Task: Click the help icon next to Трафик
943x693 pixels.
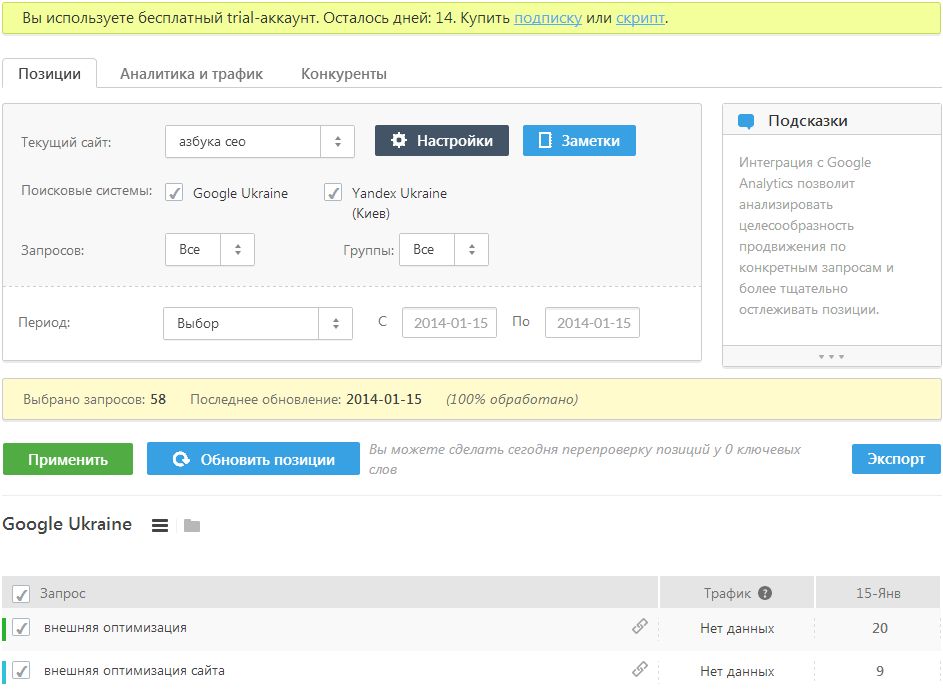Action: [x=765, y=593]
